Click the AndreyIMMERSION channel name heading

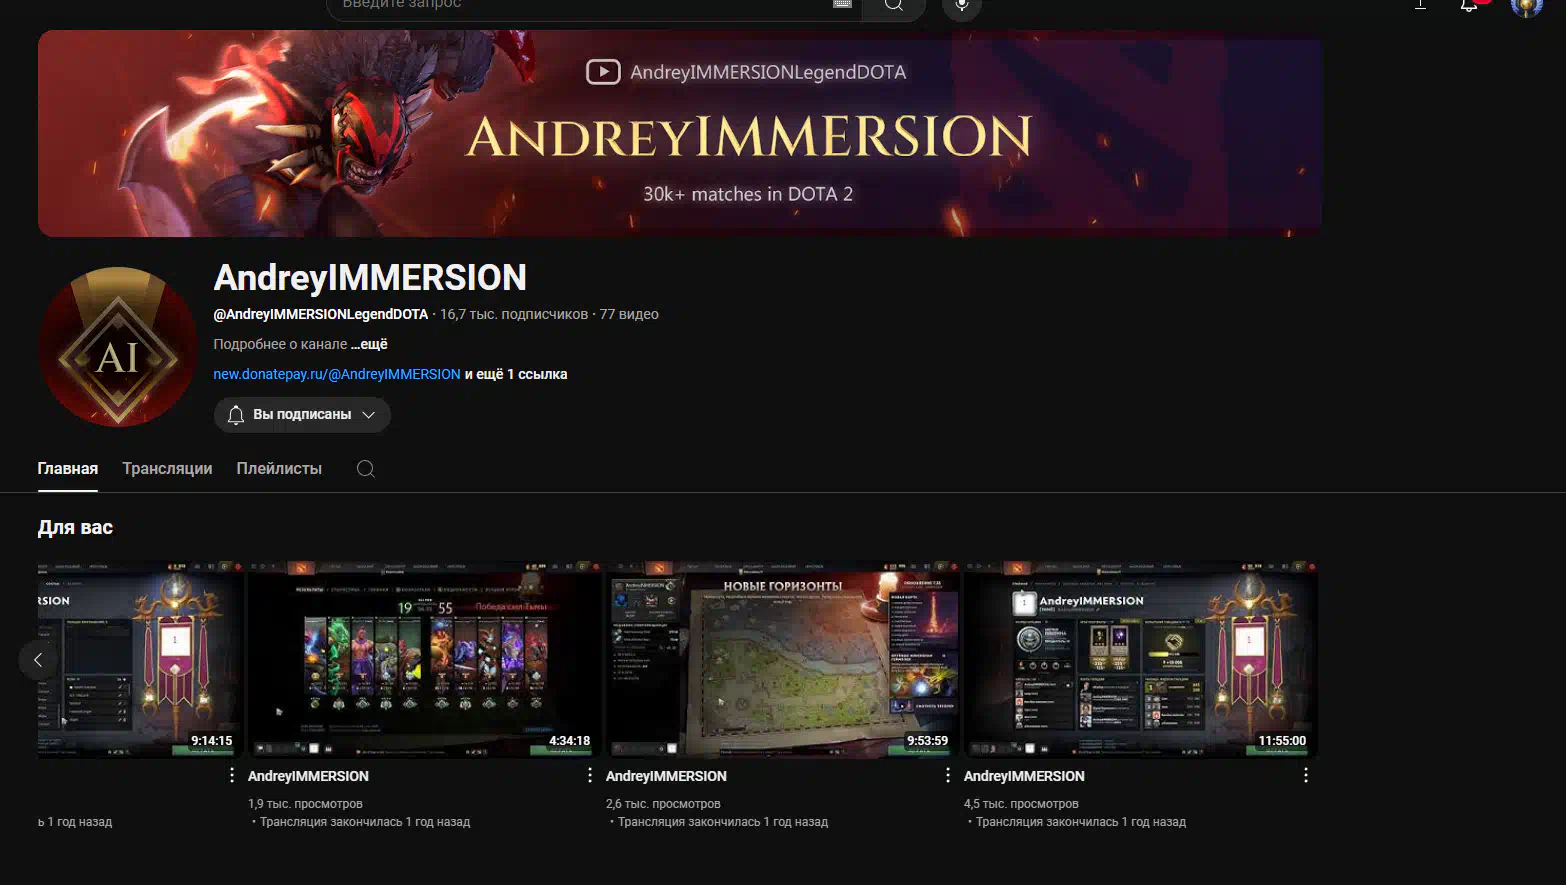click(370, 278)
